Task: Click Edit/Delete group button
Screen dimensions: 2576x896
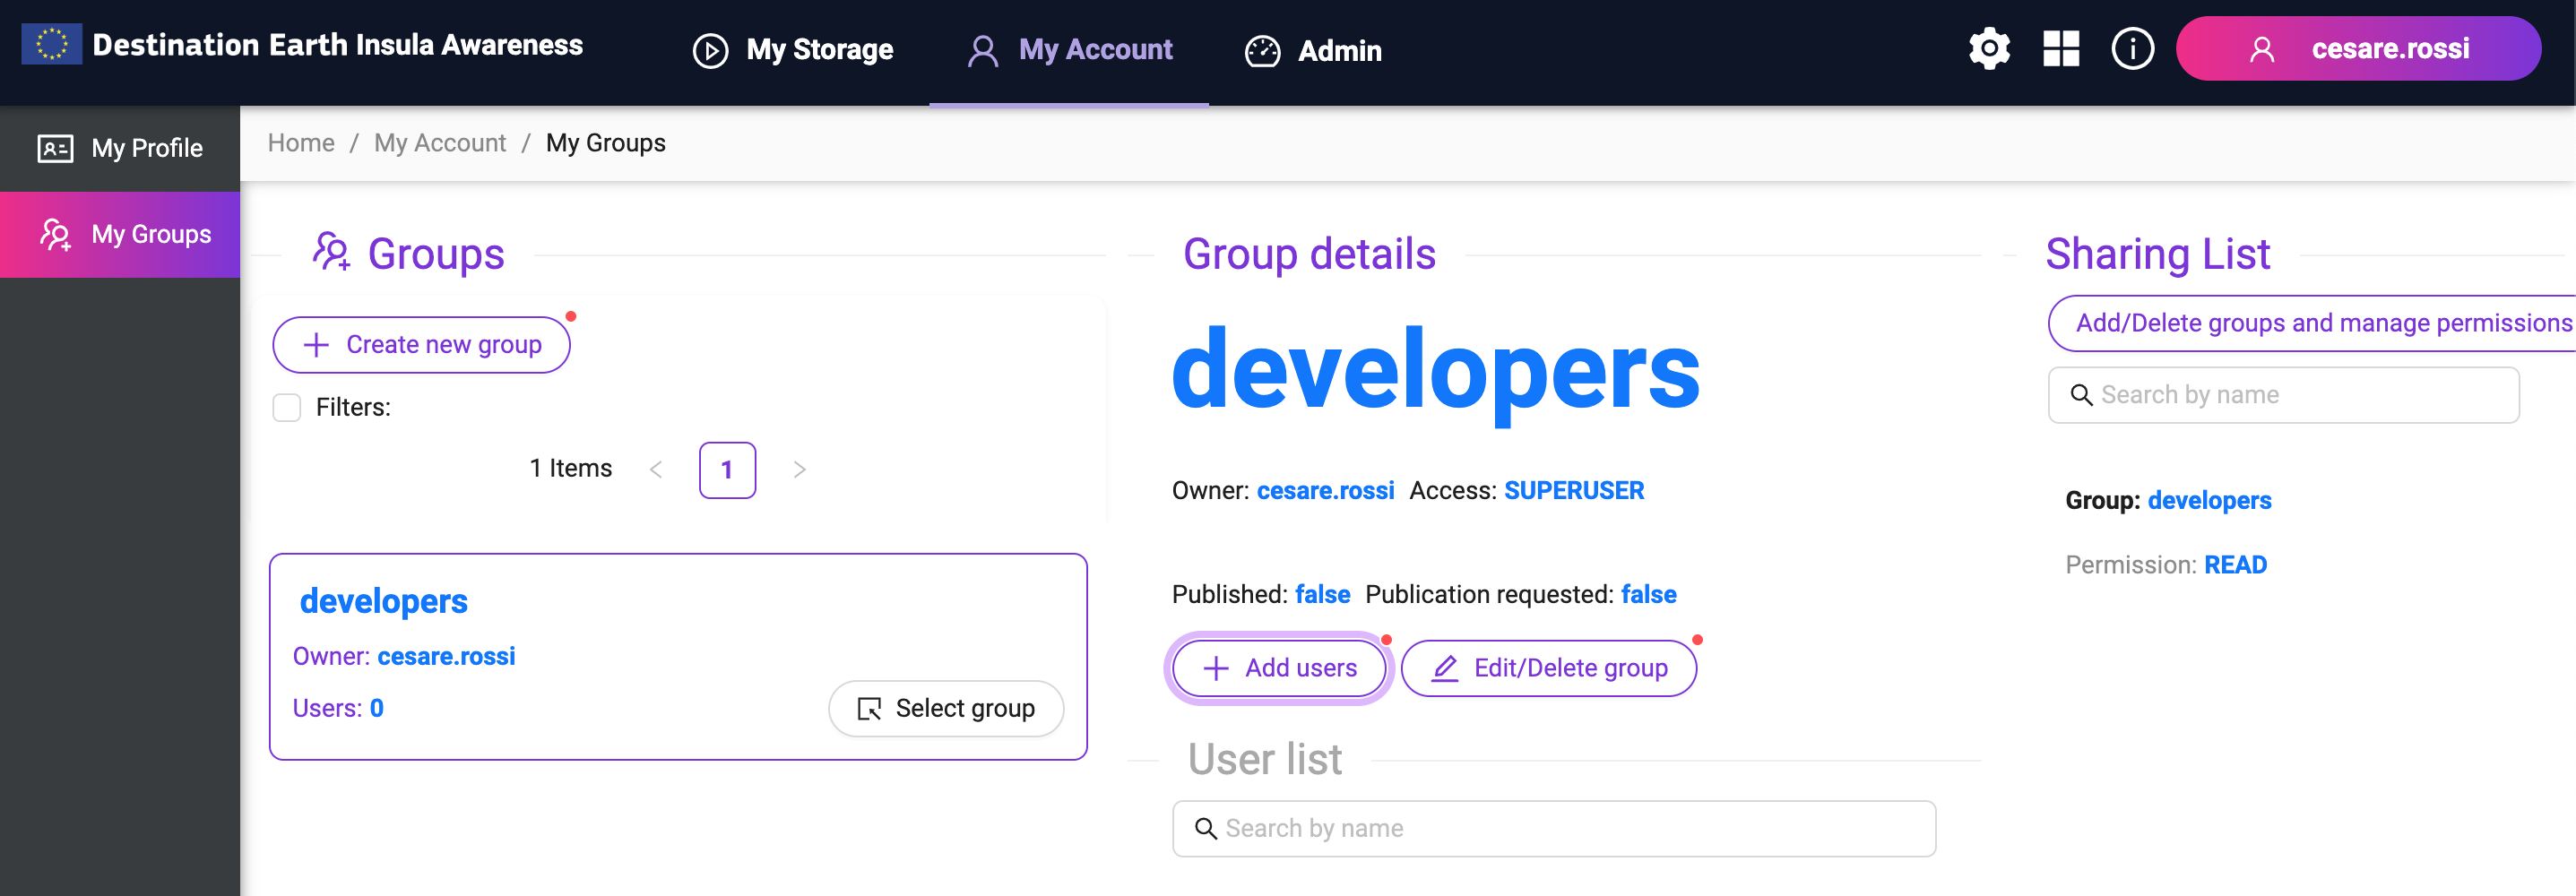Action: click(x=1549, y=668)
